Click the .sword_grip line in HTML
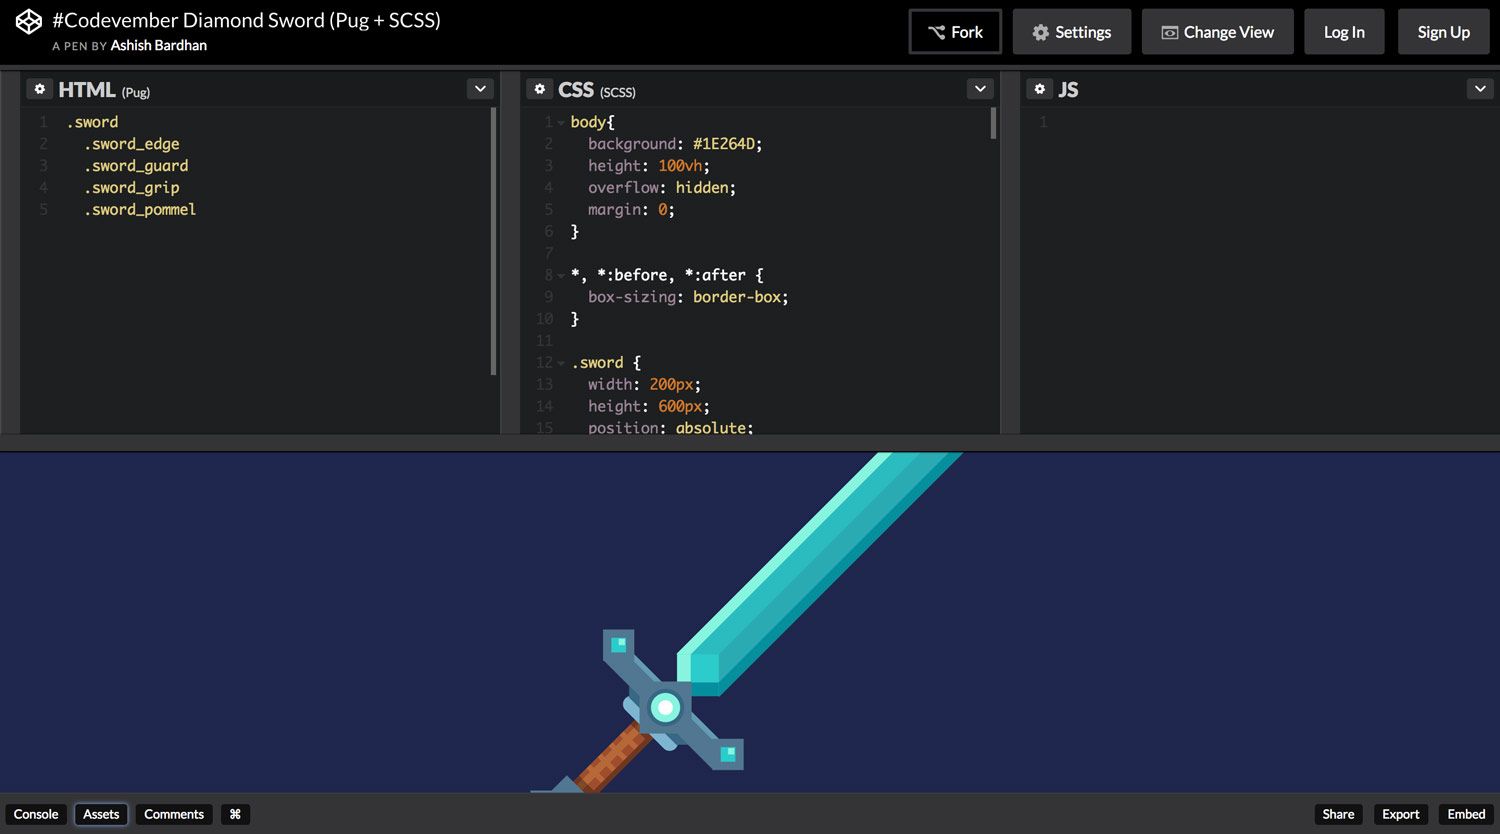Image resolution: width=1500 pixels, height=834 pixels. pos(131,188)
